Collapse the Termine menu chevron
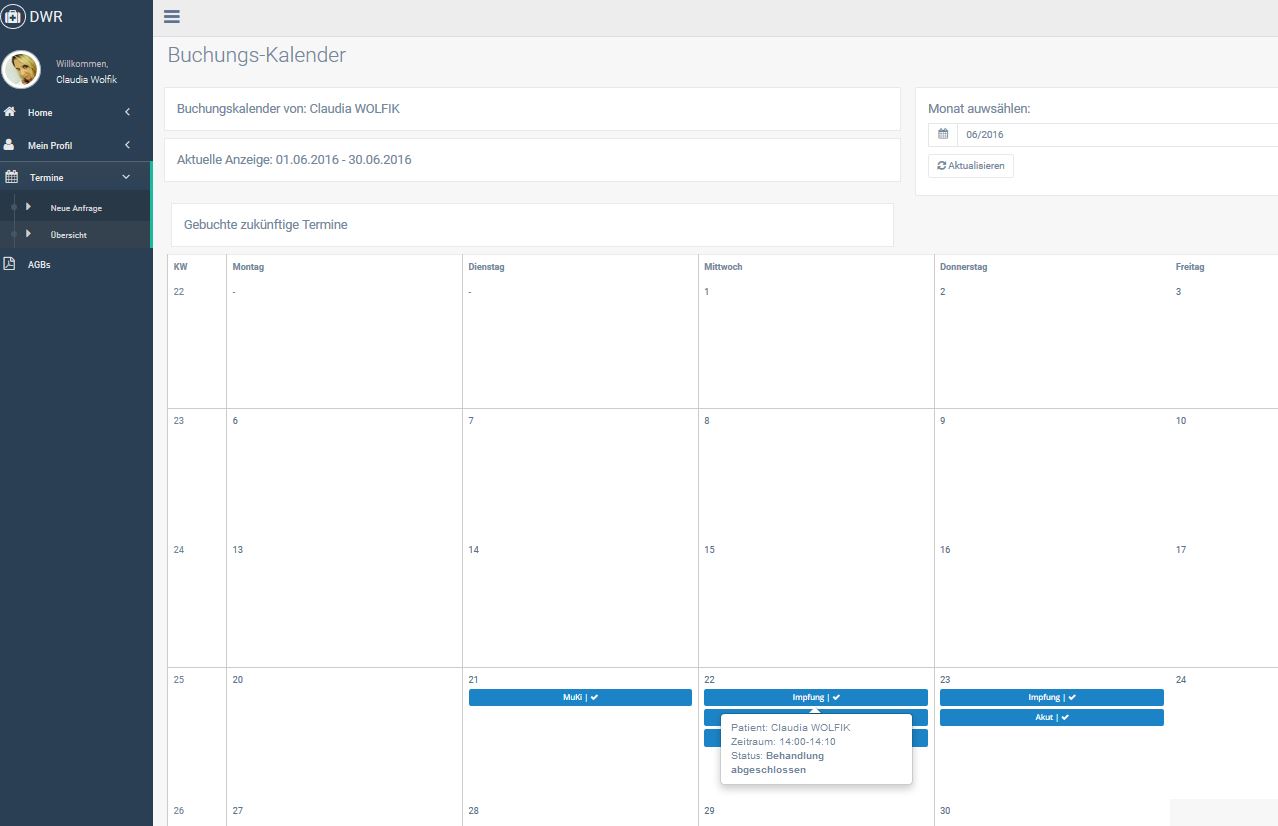Viewport: 1278px width, 826px height. point(126,177)
